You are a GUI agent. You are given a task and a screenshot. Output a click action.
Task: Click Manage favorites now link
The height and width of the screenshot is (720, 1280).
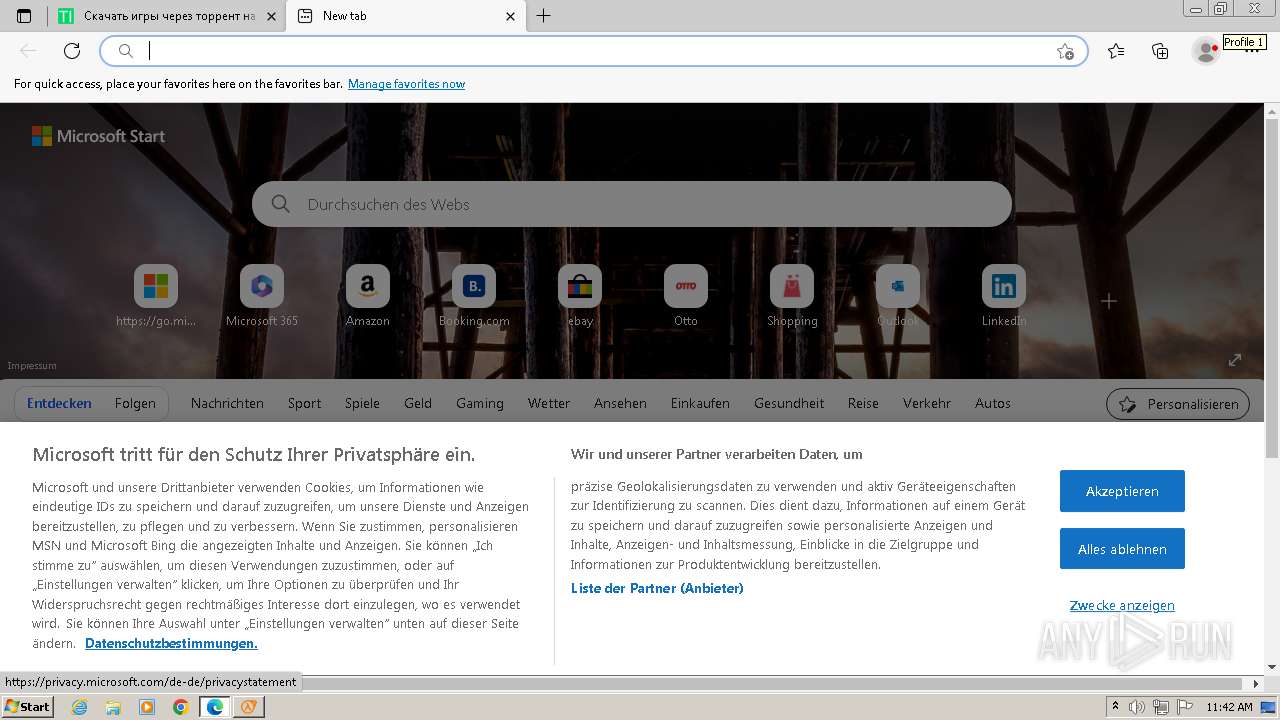click(406, 84)
